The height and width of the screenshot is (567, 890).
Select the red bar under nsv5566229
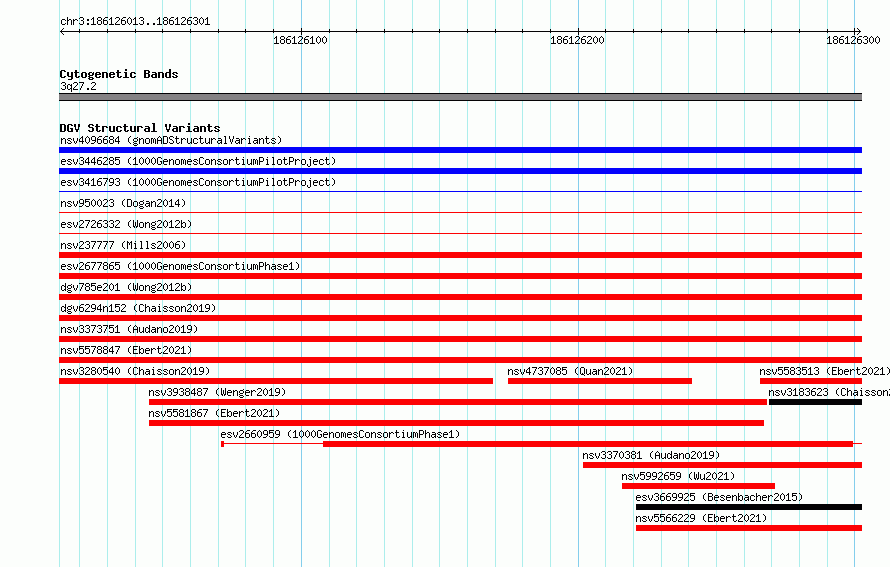(x=749, y=528)
